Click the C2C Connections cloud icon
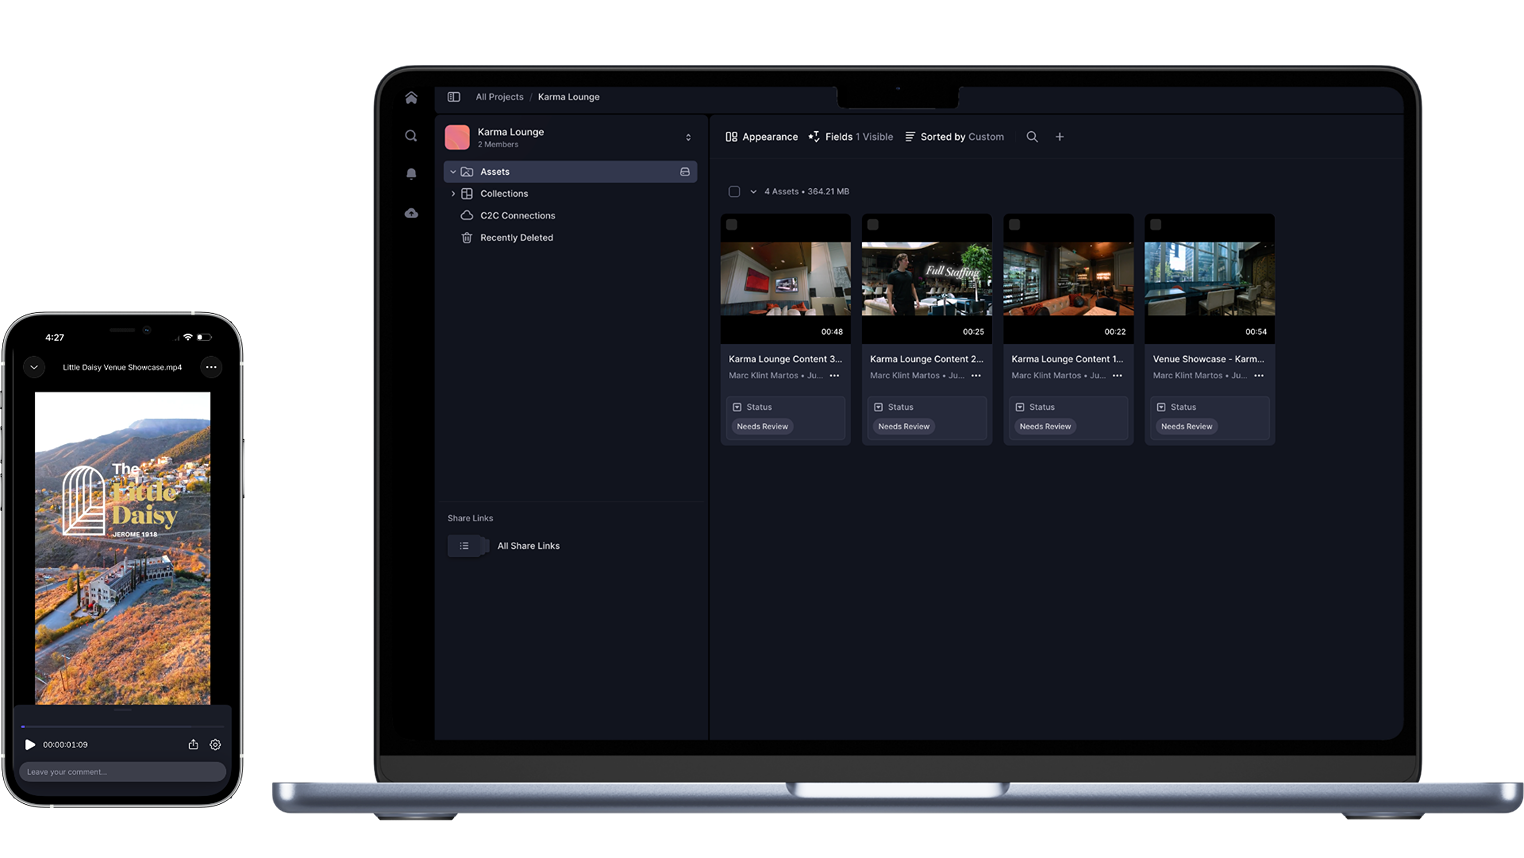1524x858 pixels. coord(467,216)
